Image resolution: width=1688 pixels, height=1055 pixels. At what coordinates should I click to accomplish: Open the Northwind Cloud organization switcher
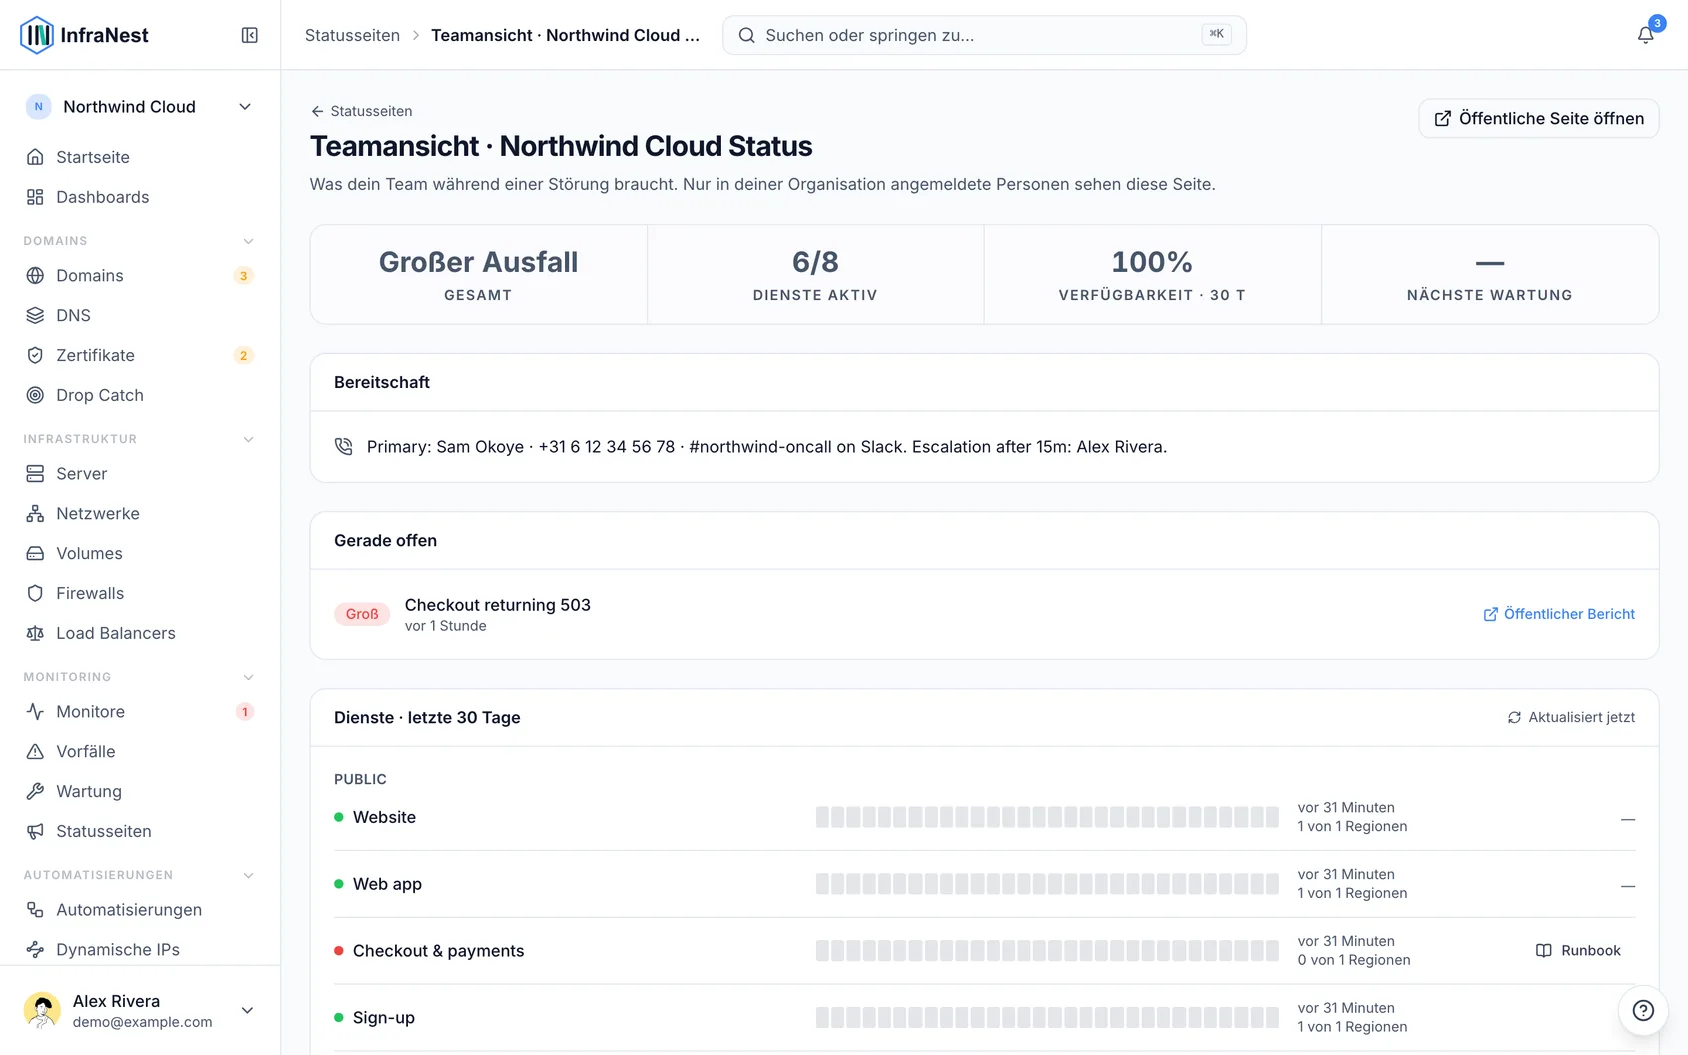pyautogui.click(x=140, y=107)
